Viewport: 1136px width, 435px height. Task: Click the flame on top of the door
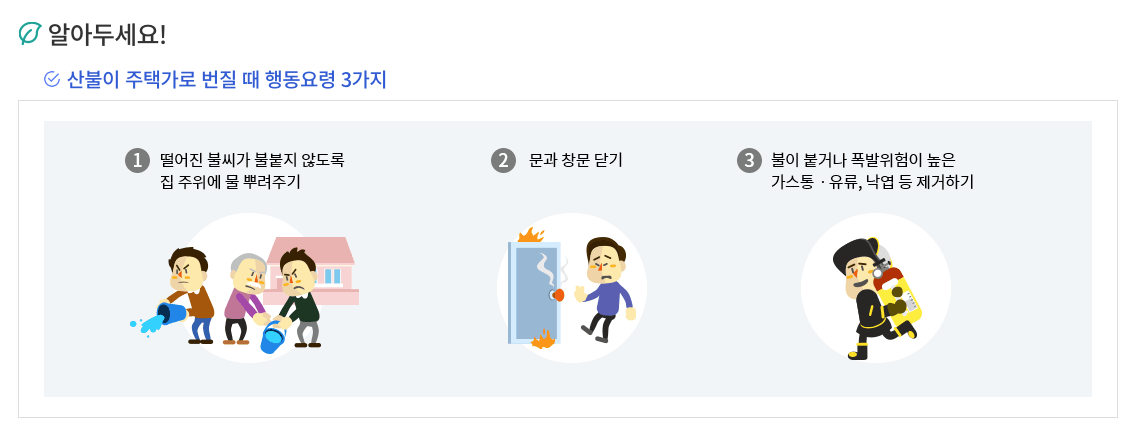(530, 235)
